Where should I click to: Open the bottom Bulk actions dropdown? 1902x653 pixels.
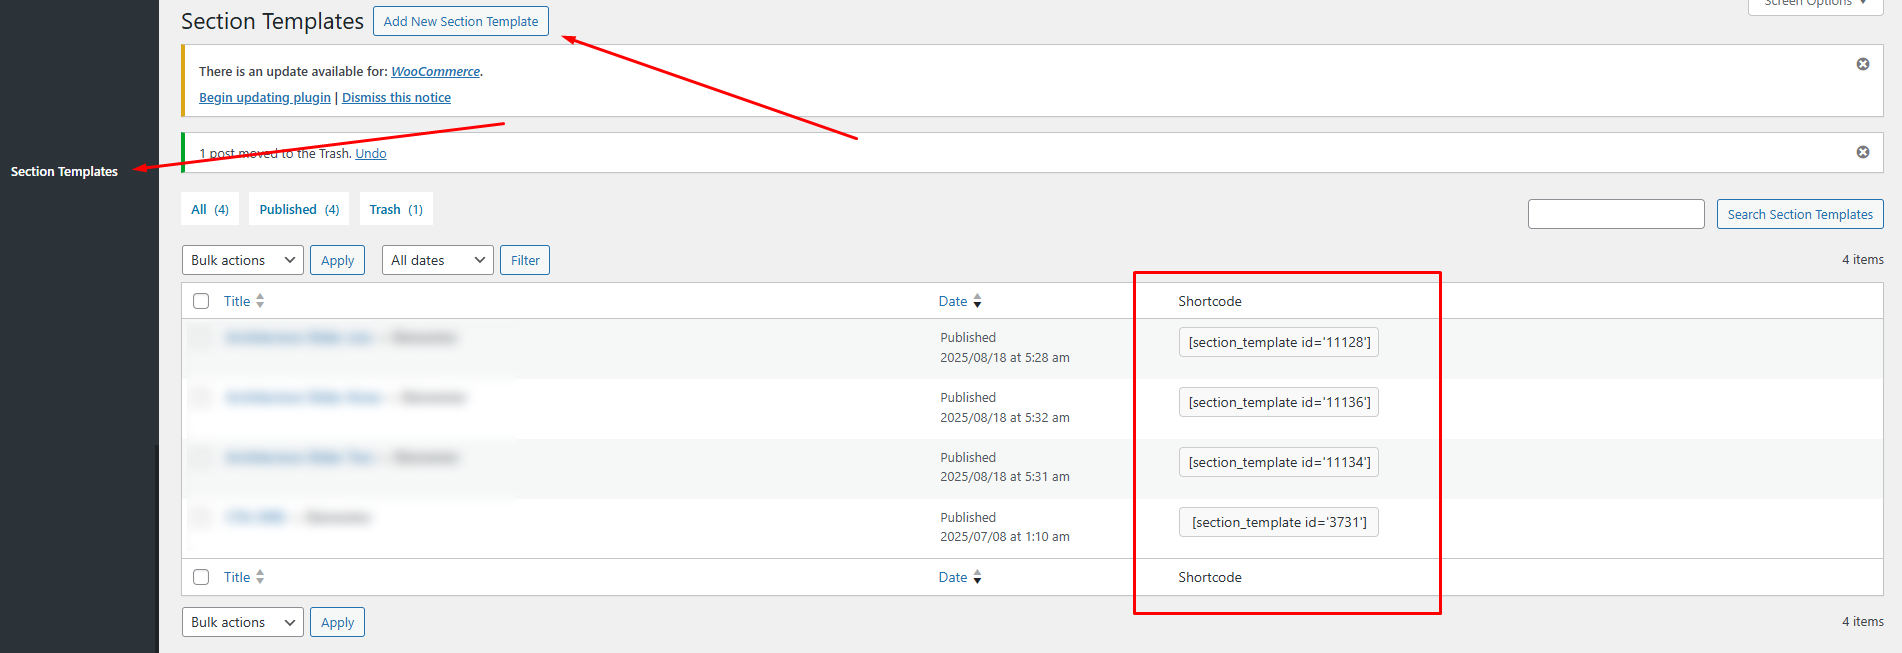[x=243, y=622]
